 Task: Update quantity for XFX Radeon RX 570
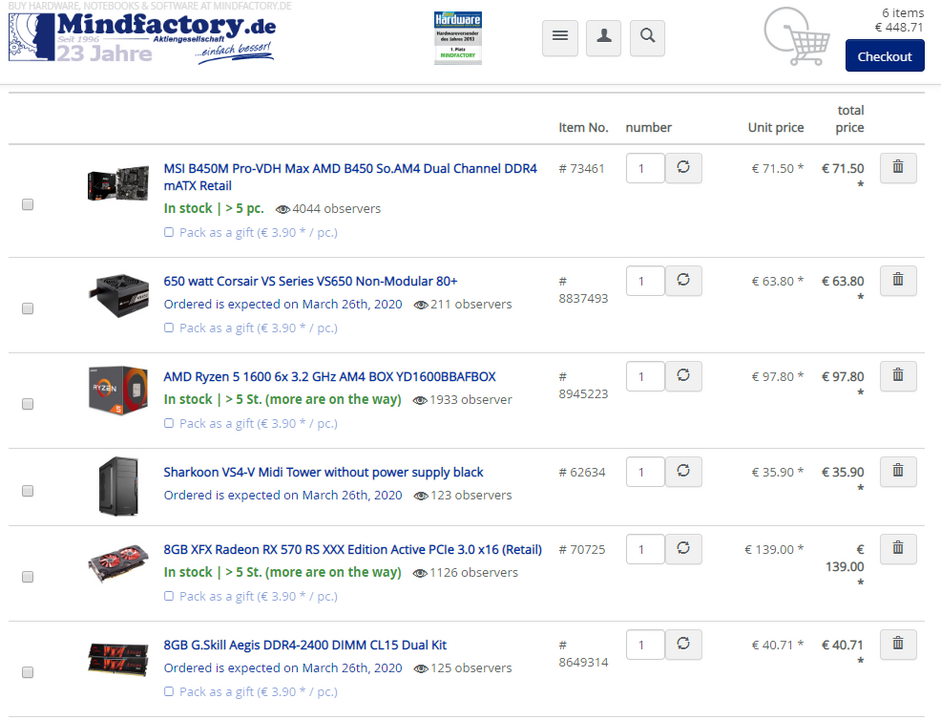[684, 548]
